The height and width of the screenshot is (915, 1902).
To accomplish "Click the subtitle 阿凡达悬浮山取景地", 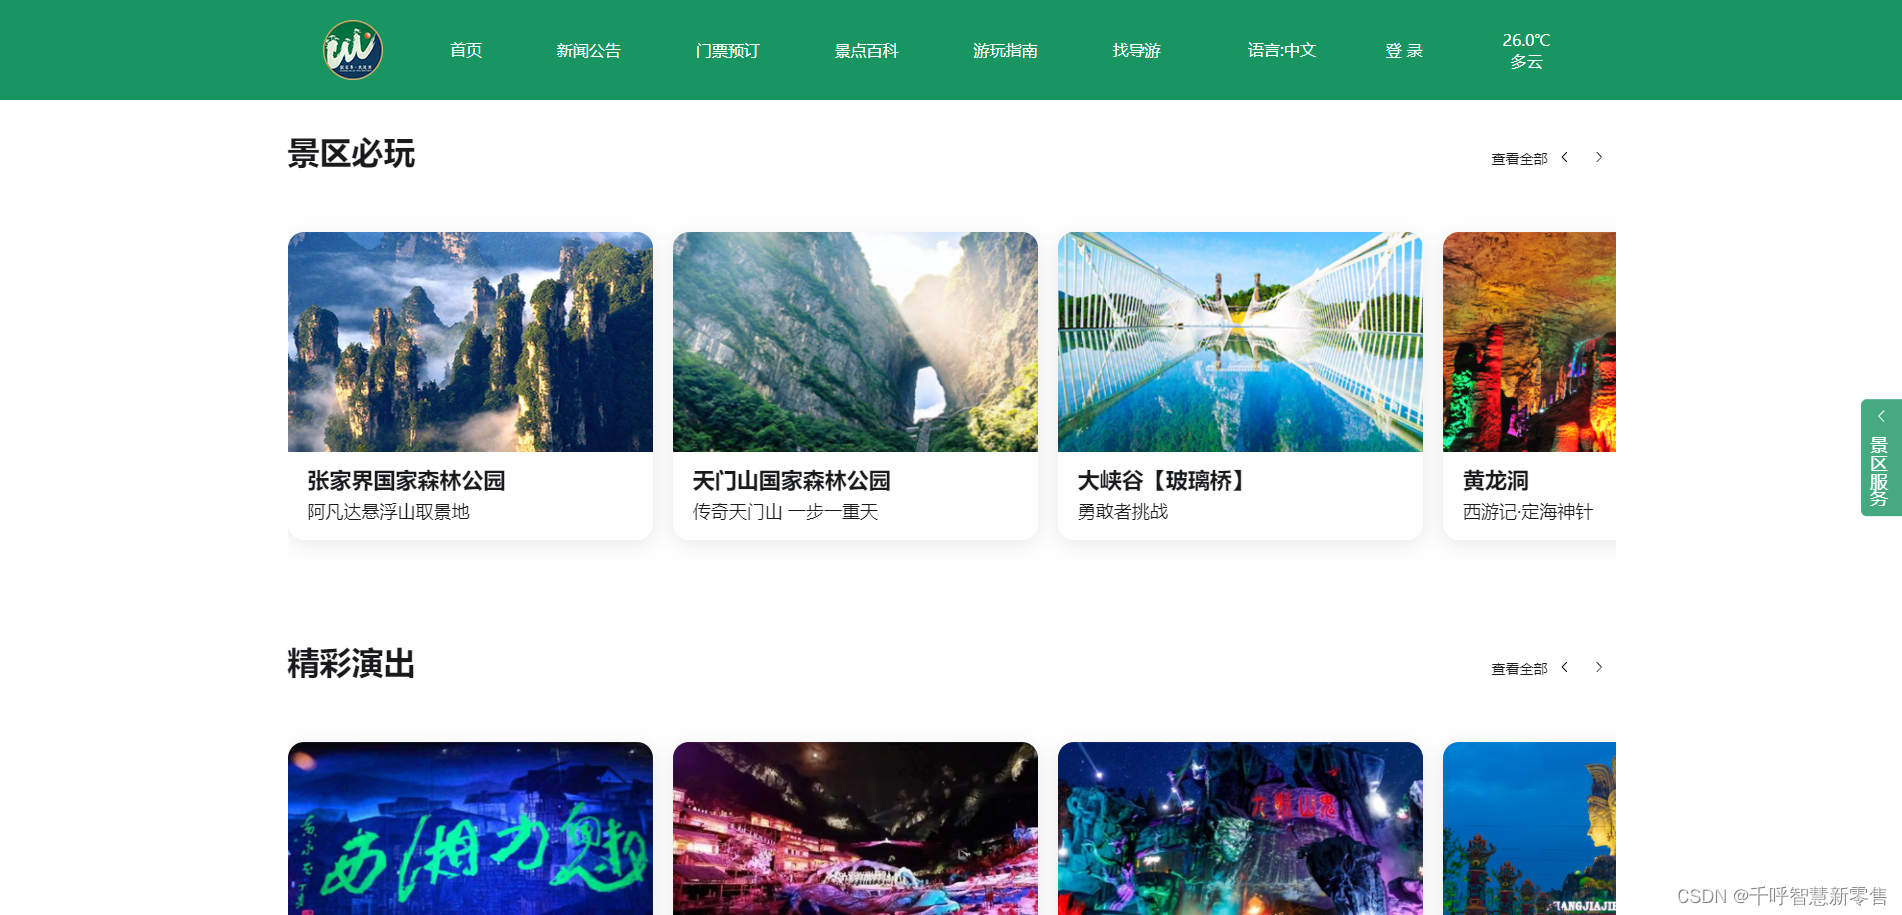I will [388, 512].
